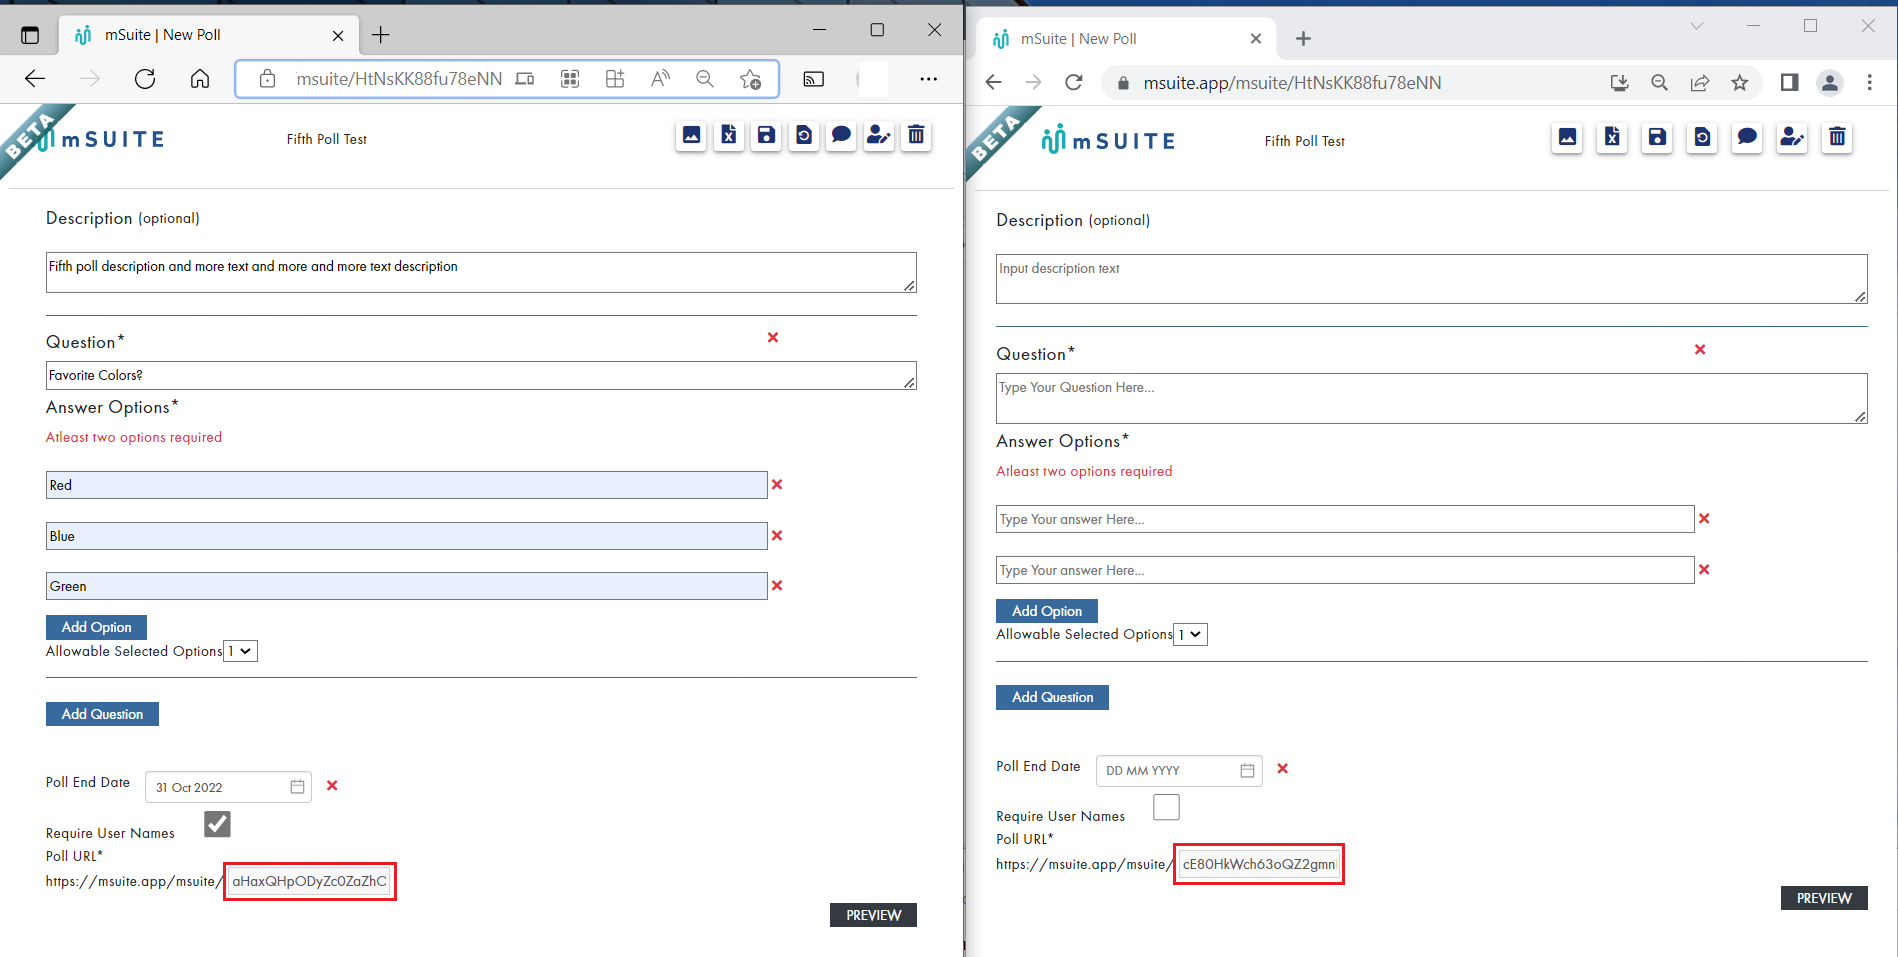Enable Require User Names in the right window

tap(1166, 807)
